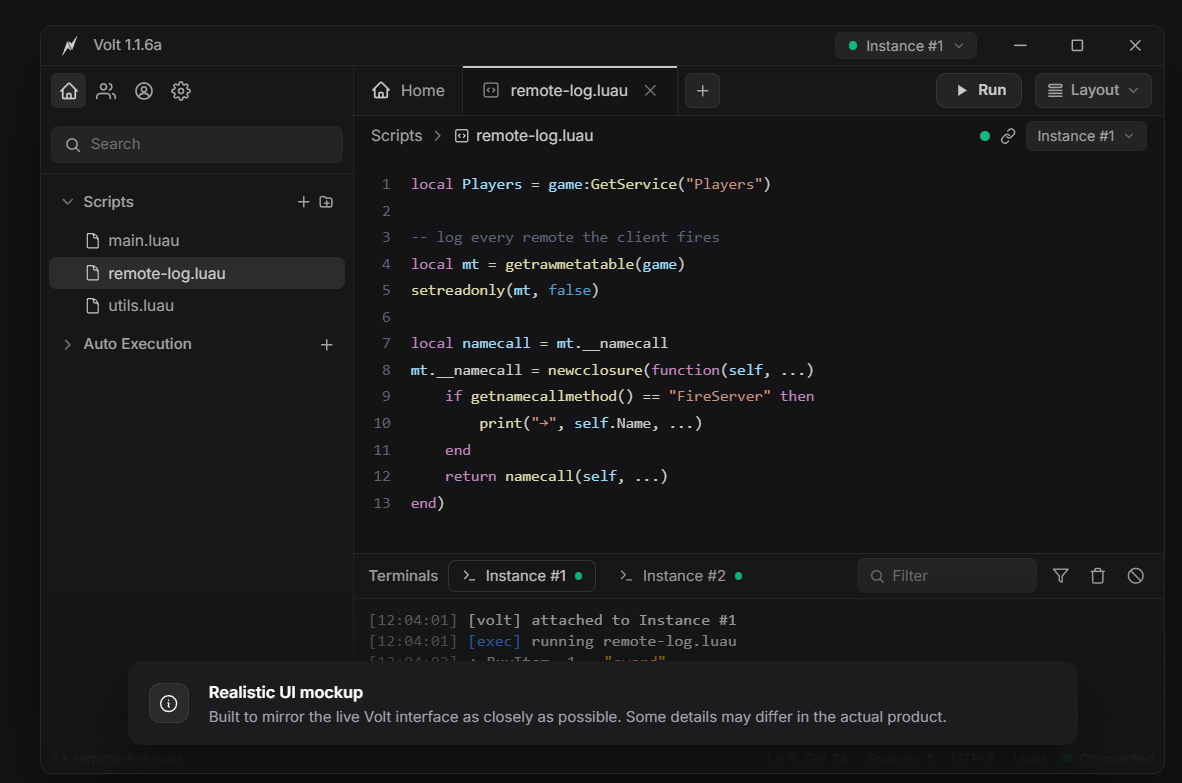
Task: Switch to Instance #1 terminal tab
Action: coord(522,576)
